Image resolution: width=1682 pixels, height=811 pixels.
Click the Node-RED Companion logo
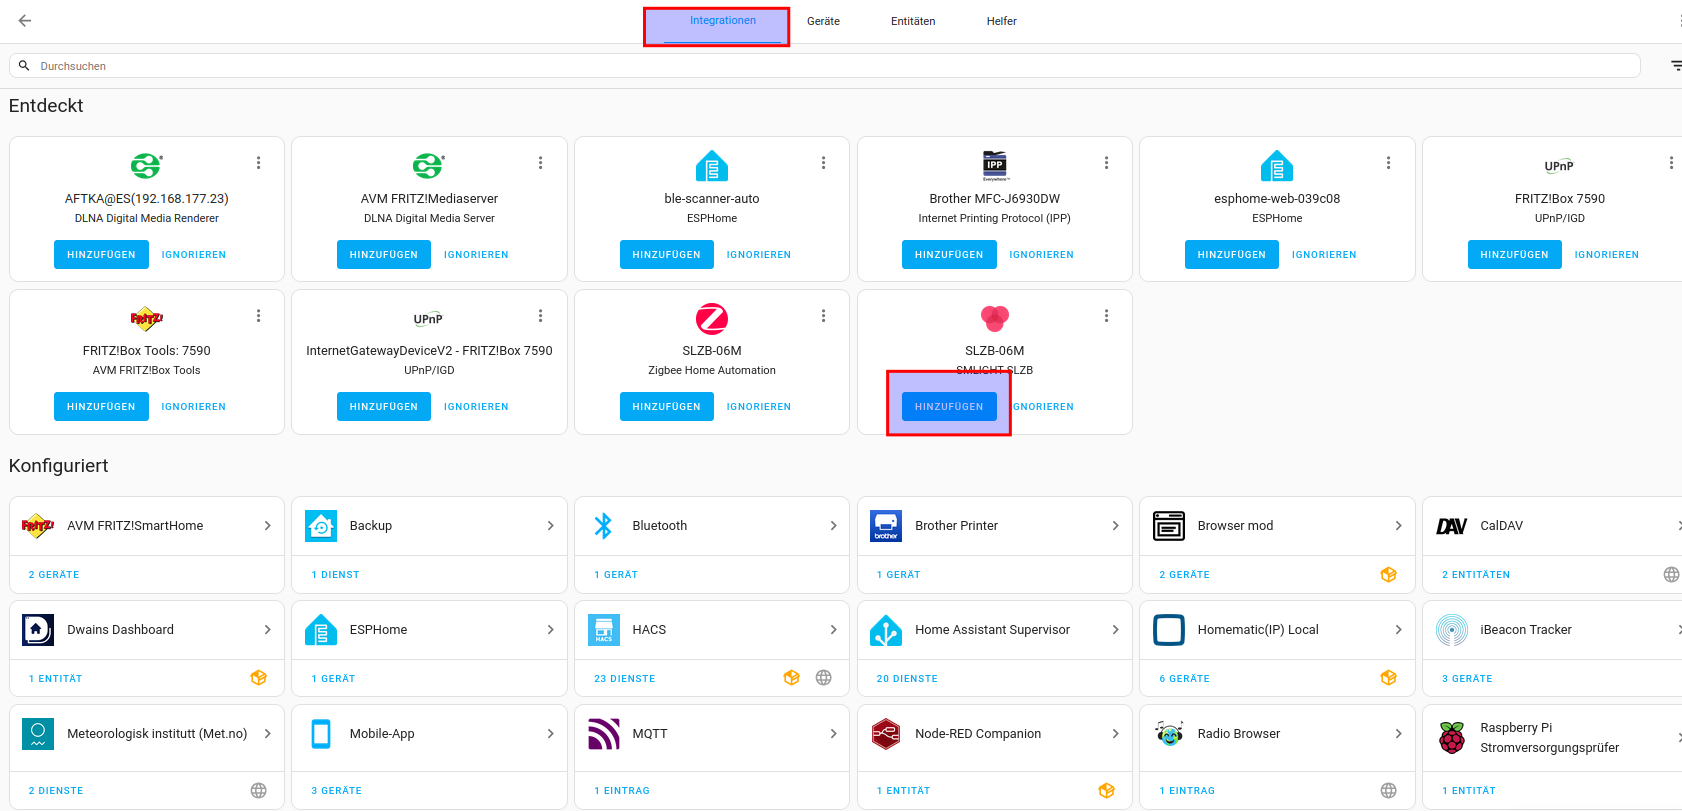(x=886, y=734)
